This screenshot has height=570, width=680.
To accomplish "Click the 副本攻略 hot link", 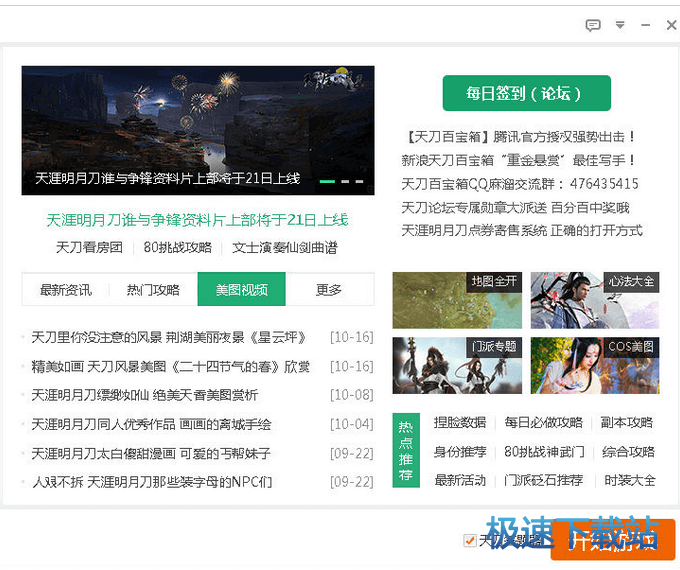I will coord(627,422).
